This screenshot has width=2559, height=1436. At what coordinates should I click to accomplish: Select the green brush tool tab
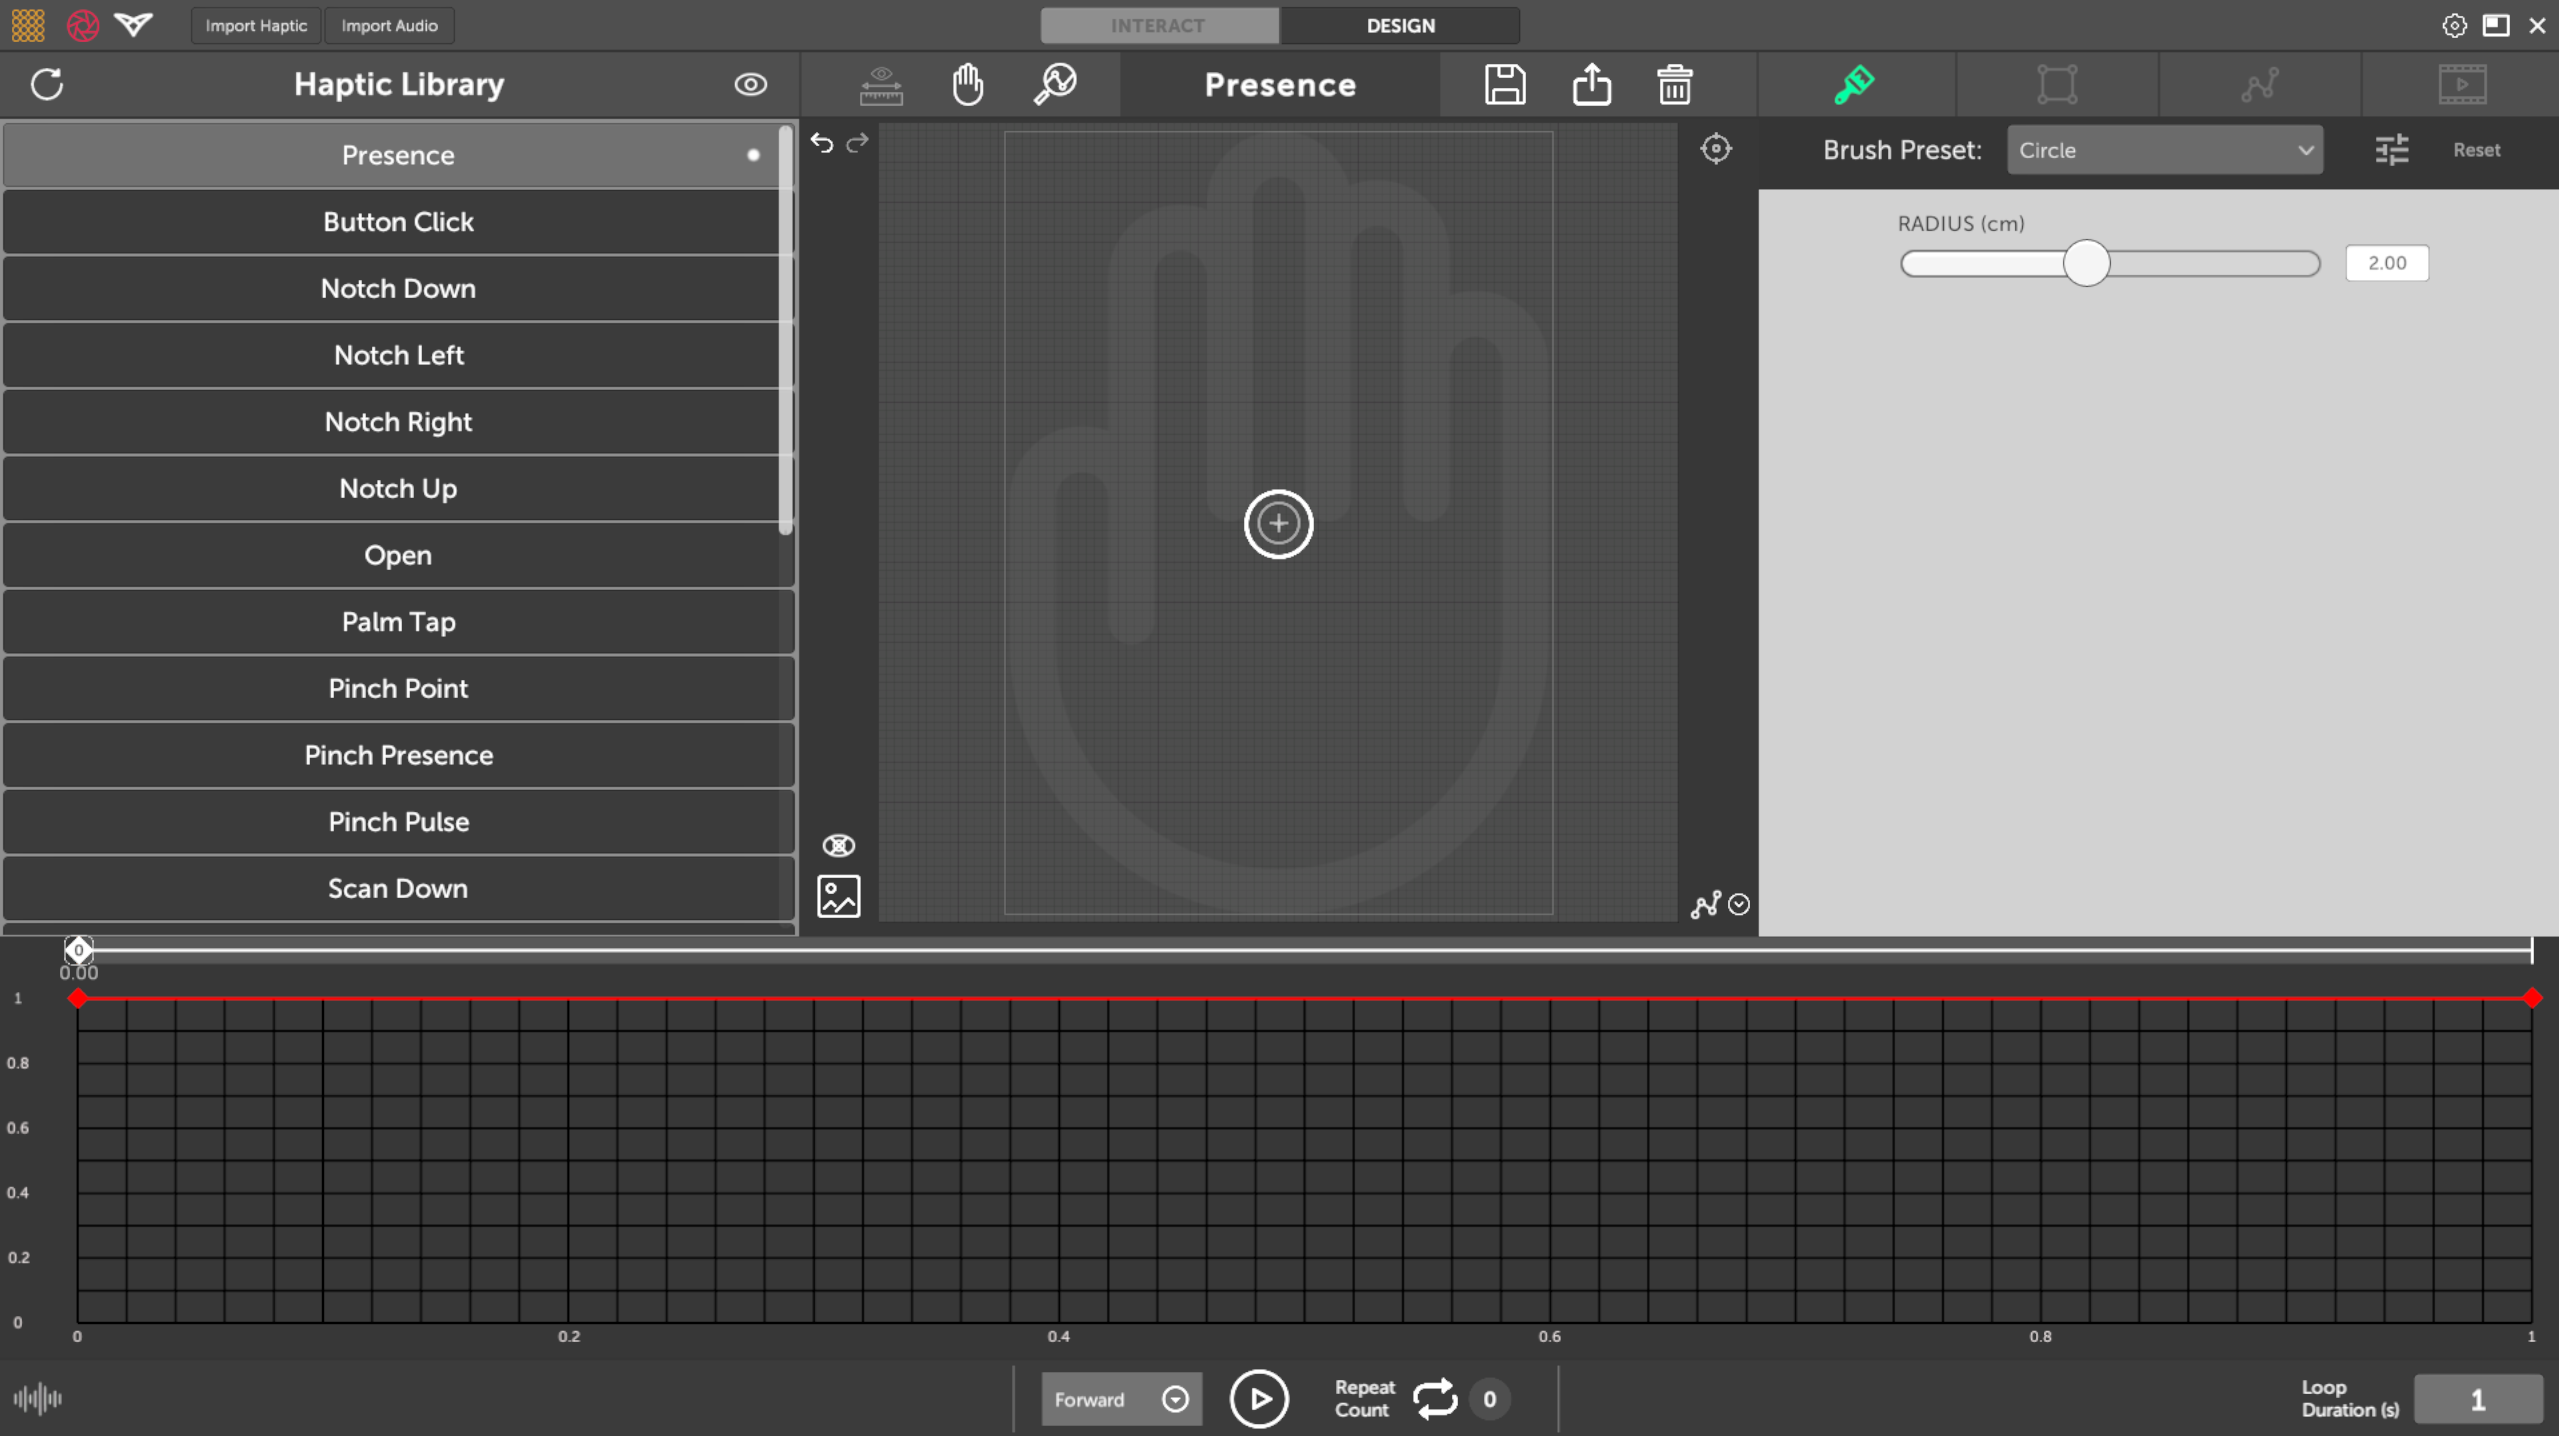pyautogui.click(x=1855, y=85)
